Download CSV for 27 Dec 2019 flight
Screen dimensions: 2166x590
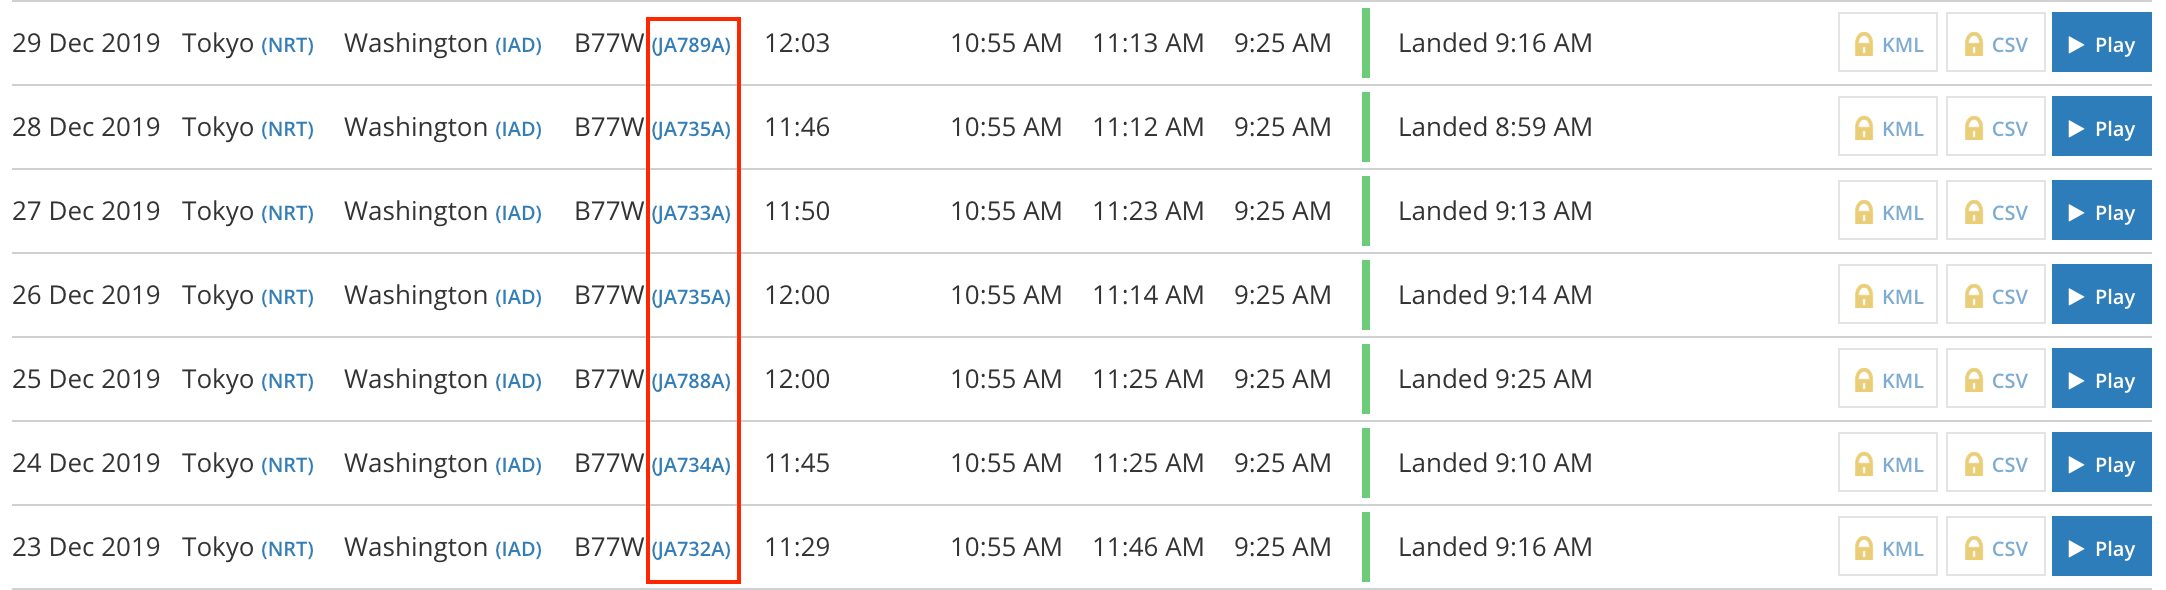point(1995,211)
